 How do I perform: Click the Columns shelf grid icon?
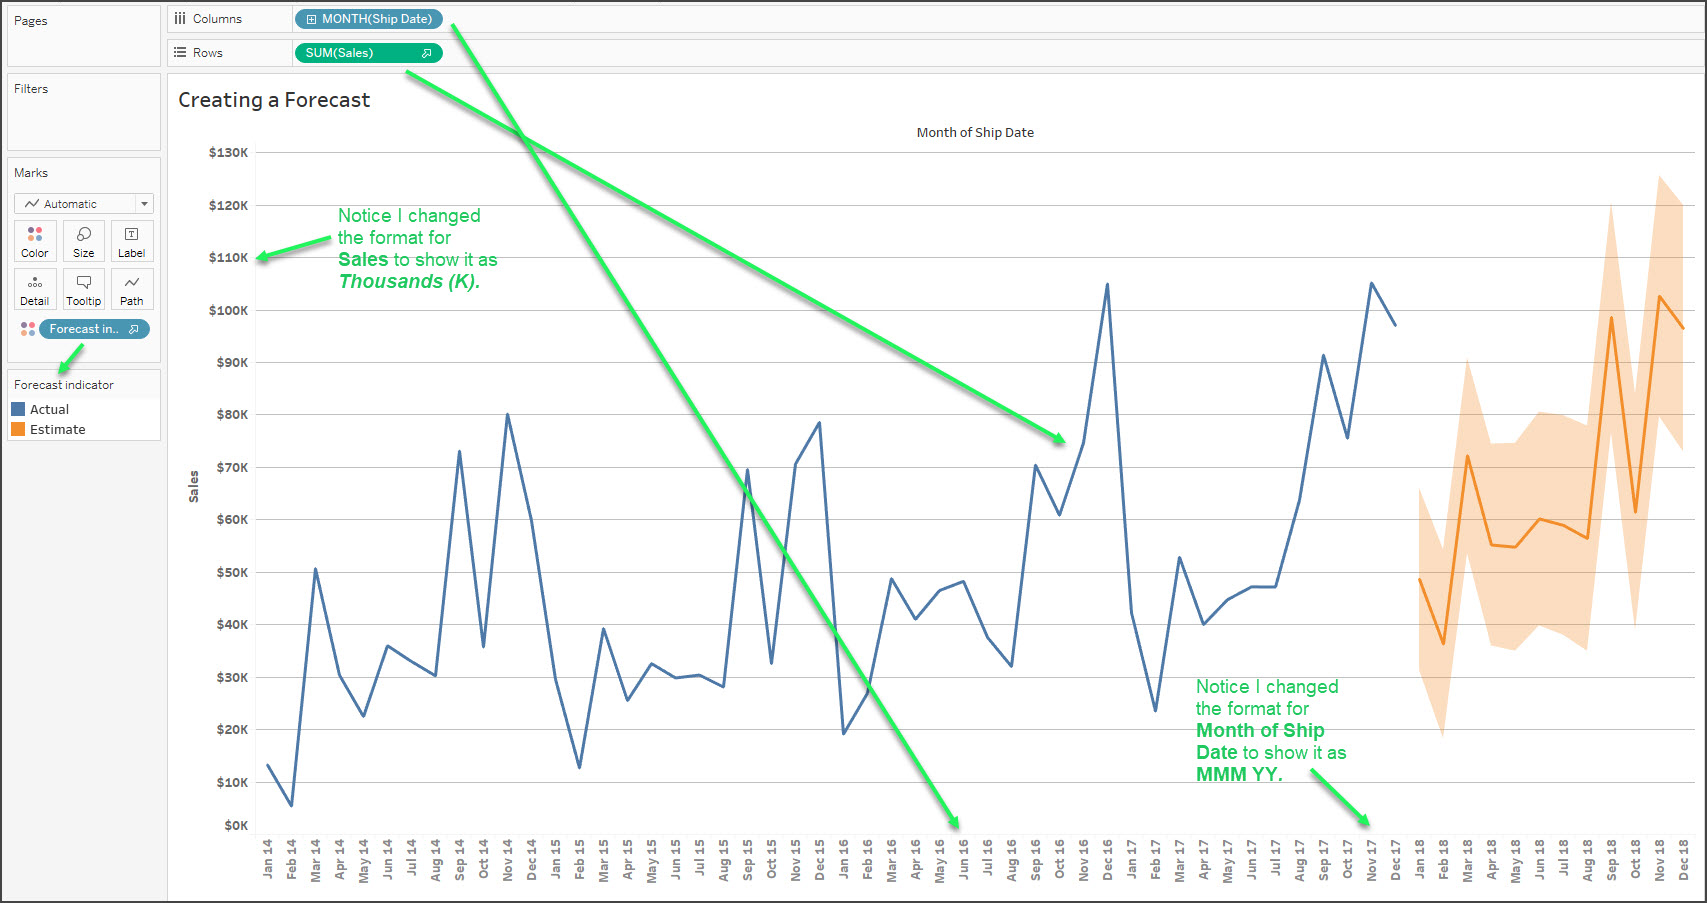[x=179, y=17]
